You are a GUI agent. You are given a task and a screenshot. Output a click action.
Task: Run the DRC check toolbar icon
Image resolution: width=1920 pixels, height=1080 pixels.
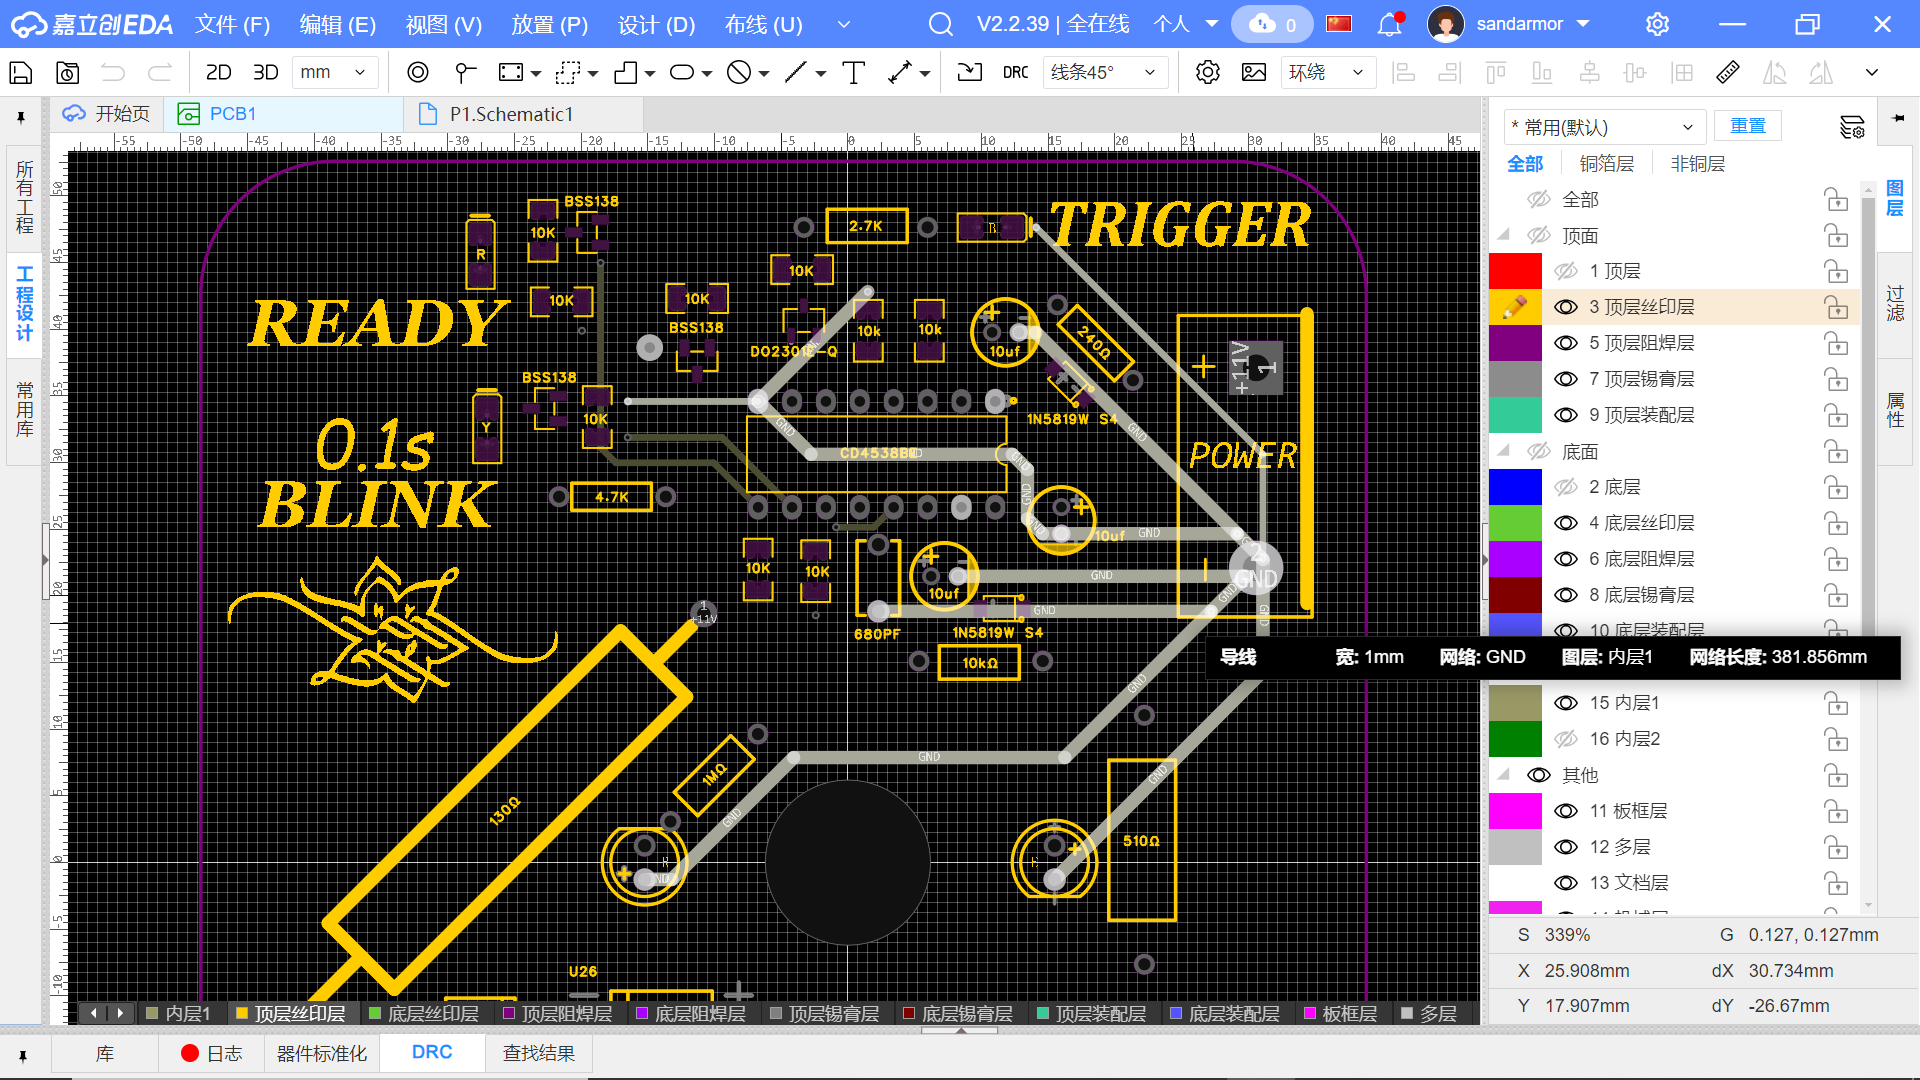(1015, 72)
